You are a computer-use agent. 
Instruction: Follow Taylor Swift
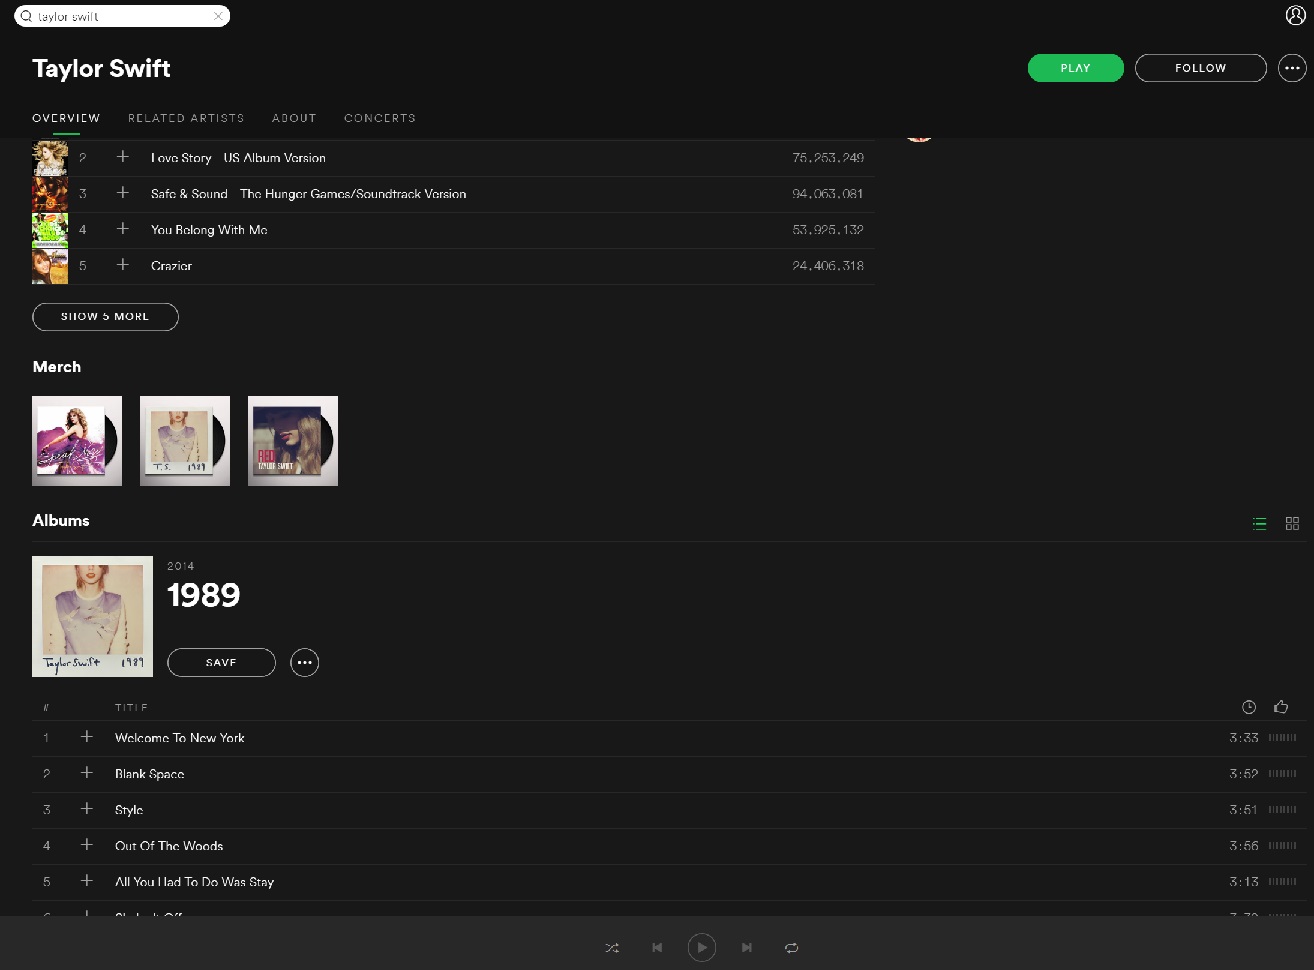(1200, 68)
